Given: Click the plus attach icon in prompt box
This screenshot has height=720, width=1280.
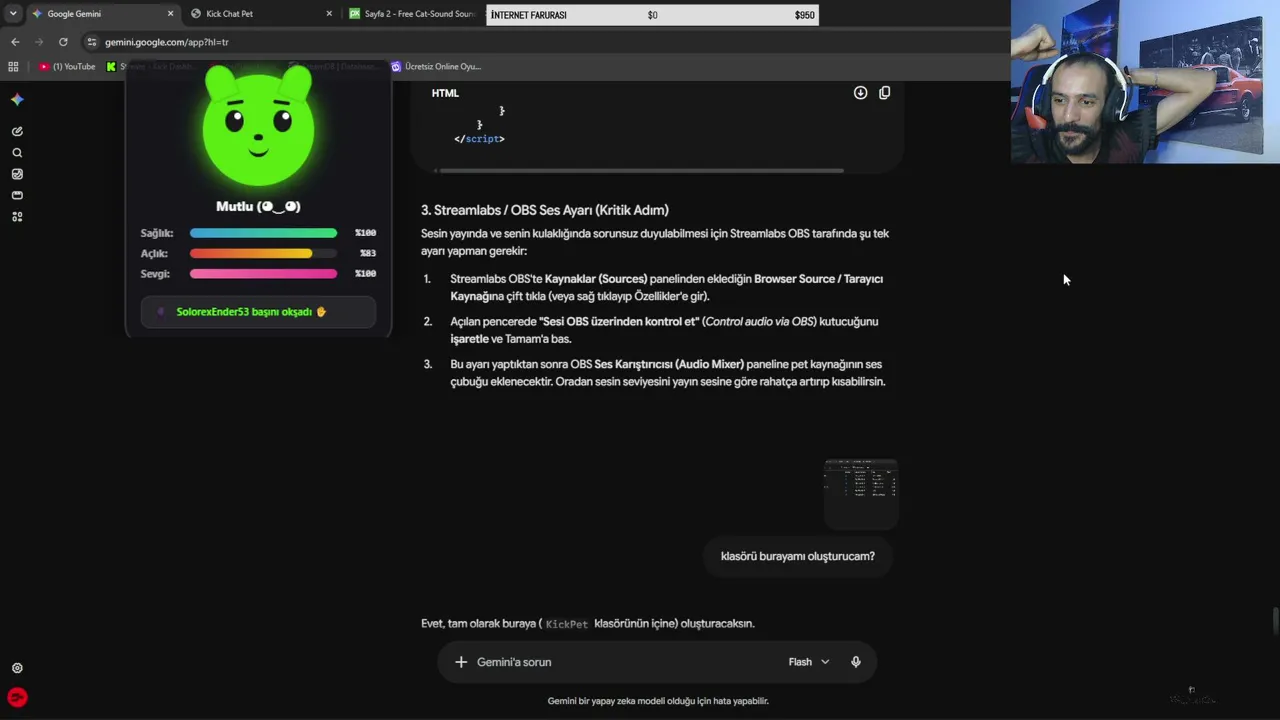Looking at the screenshot, I should pos(461,662).
